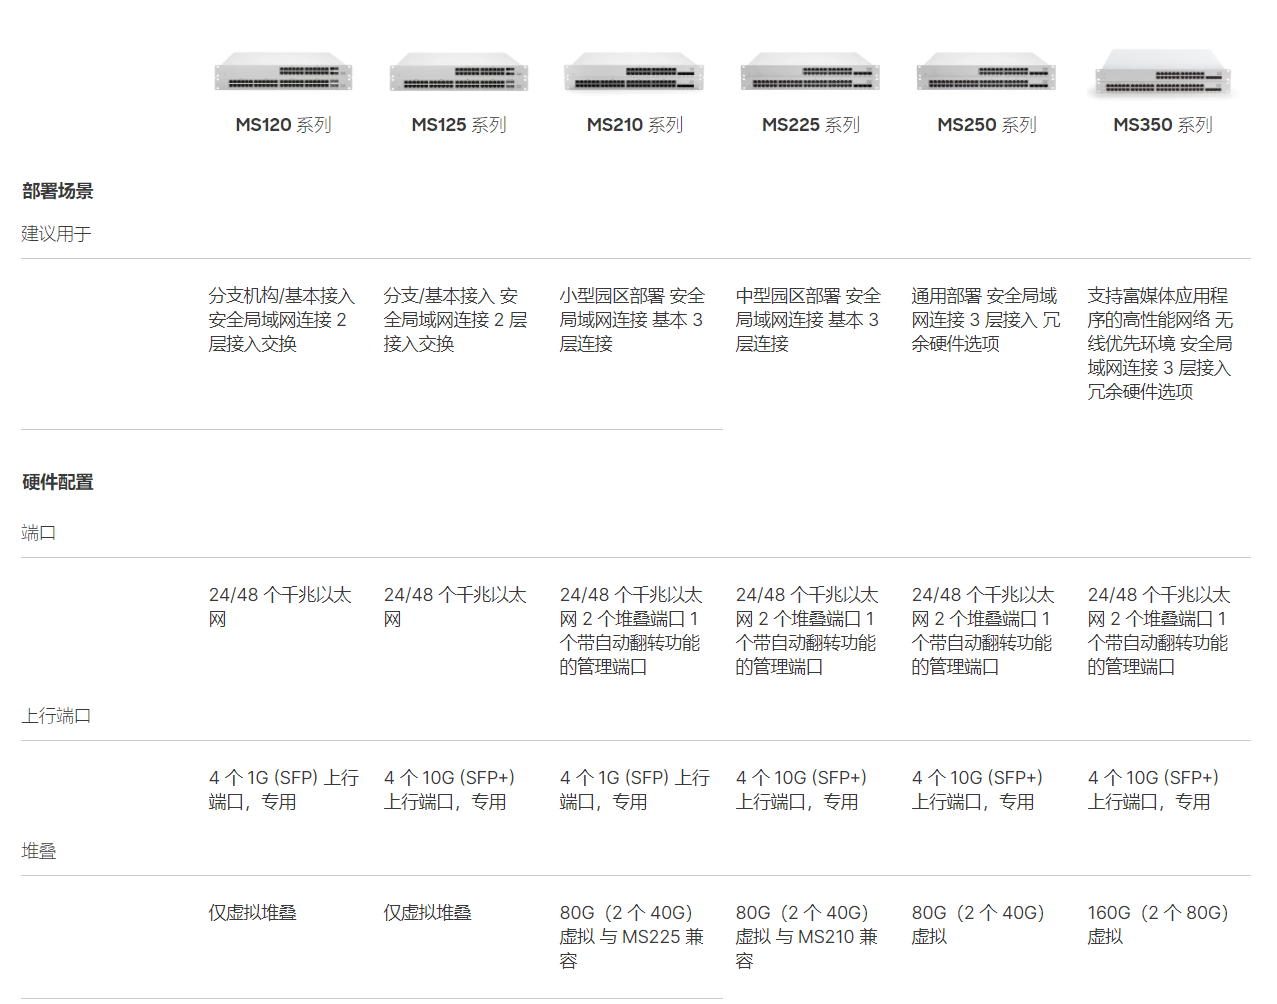Select the '支持富媒体应用程序的高性能网络' cell
This screenshot has width=1277, height=1004.
(1161, 344)
